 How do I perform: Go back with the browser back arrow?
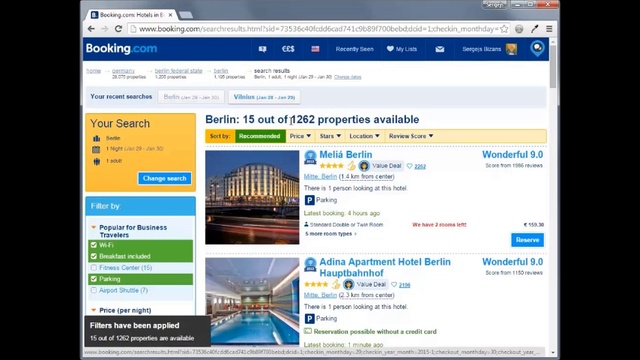click(x=91, y=29)
